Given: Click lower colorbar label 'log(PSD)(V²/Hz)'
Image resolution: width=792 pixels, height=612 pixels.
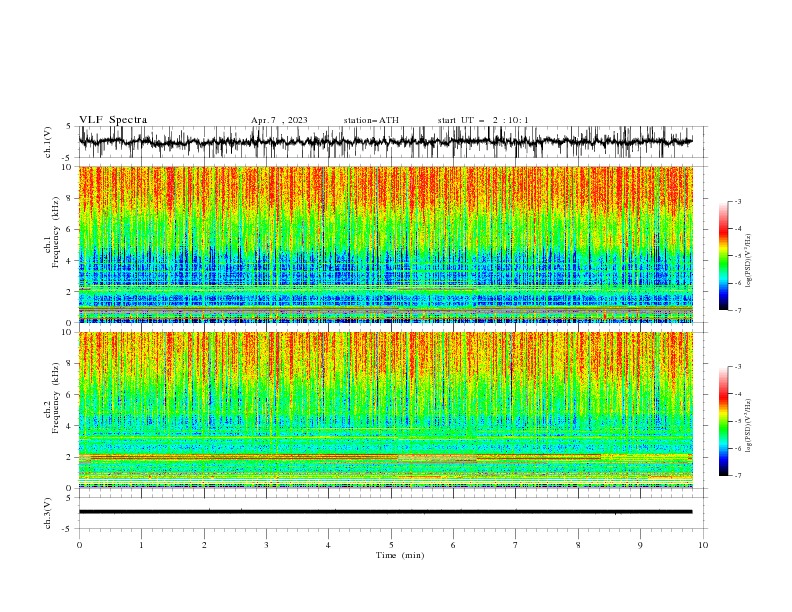Looking at the screenshot, I should [749, 426].
